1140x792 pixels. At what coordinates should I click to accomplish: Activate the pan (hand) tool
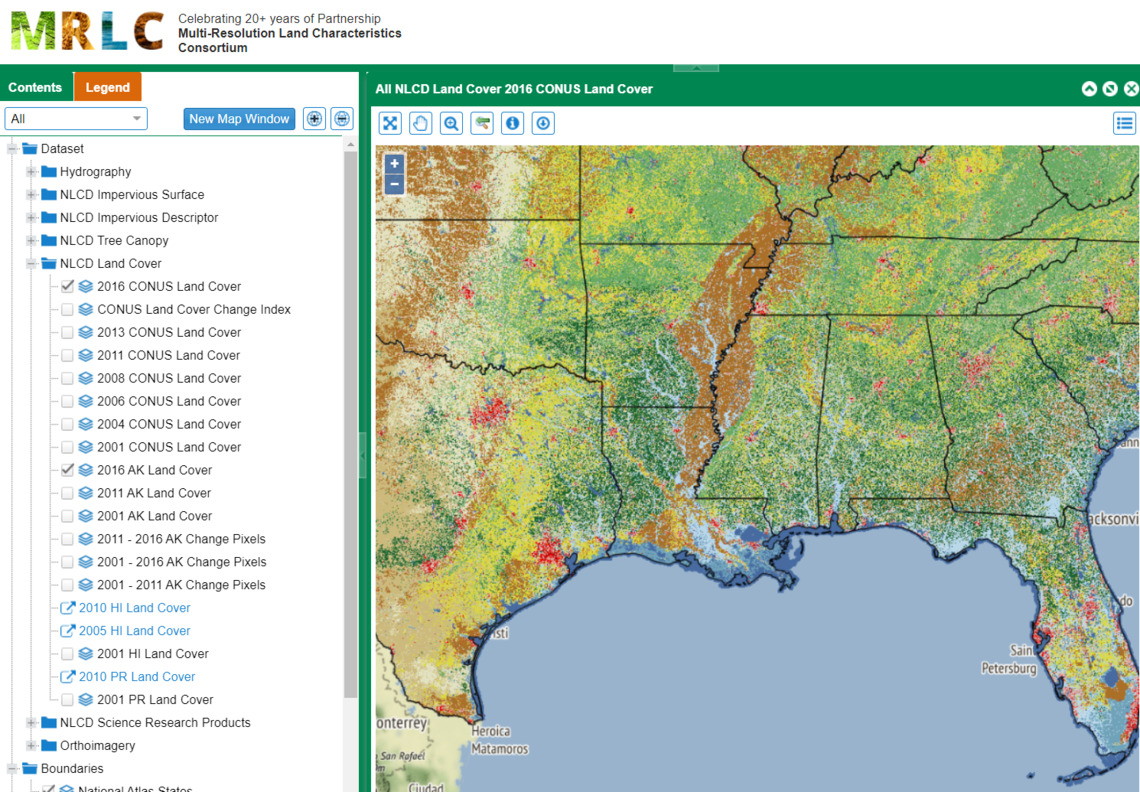420,123
